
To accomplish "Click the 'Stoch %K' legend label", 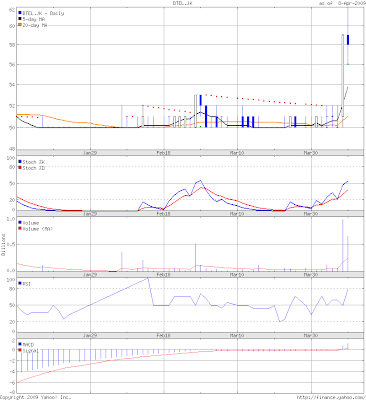I will (x=34, y=162).
